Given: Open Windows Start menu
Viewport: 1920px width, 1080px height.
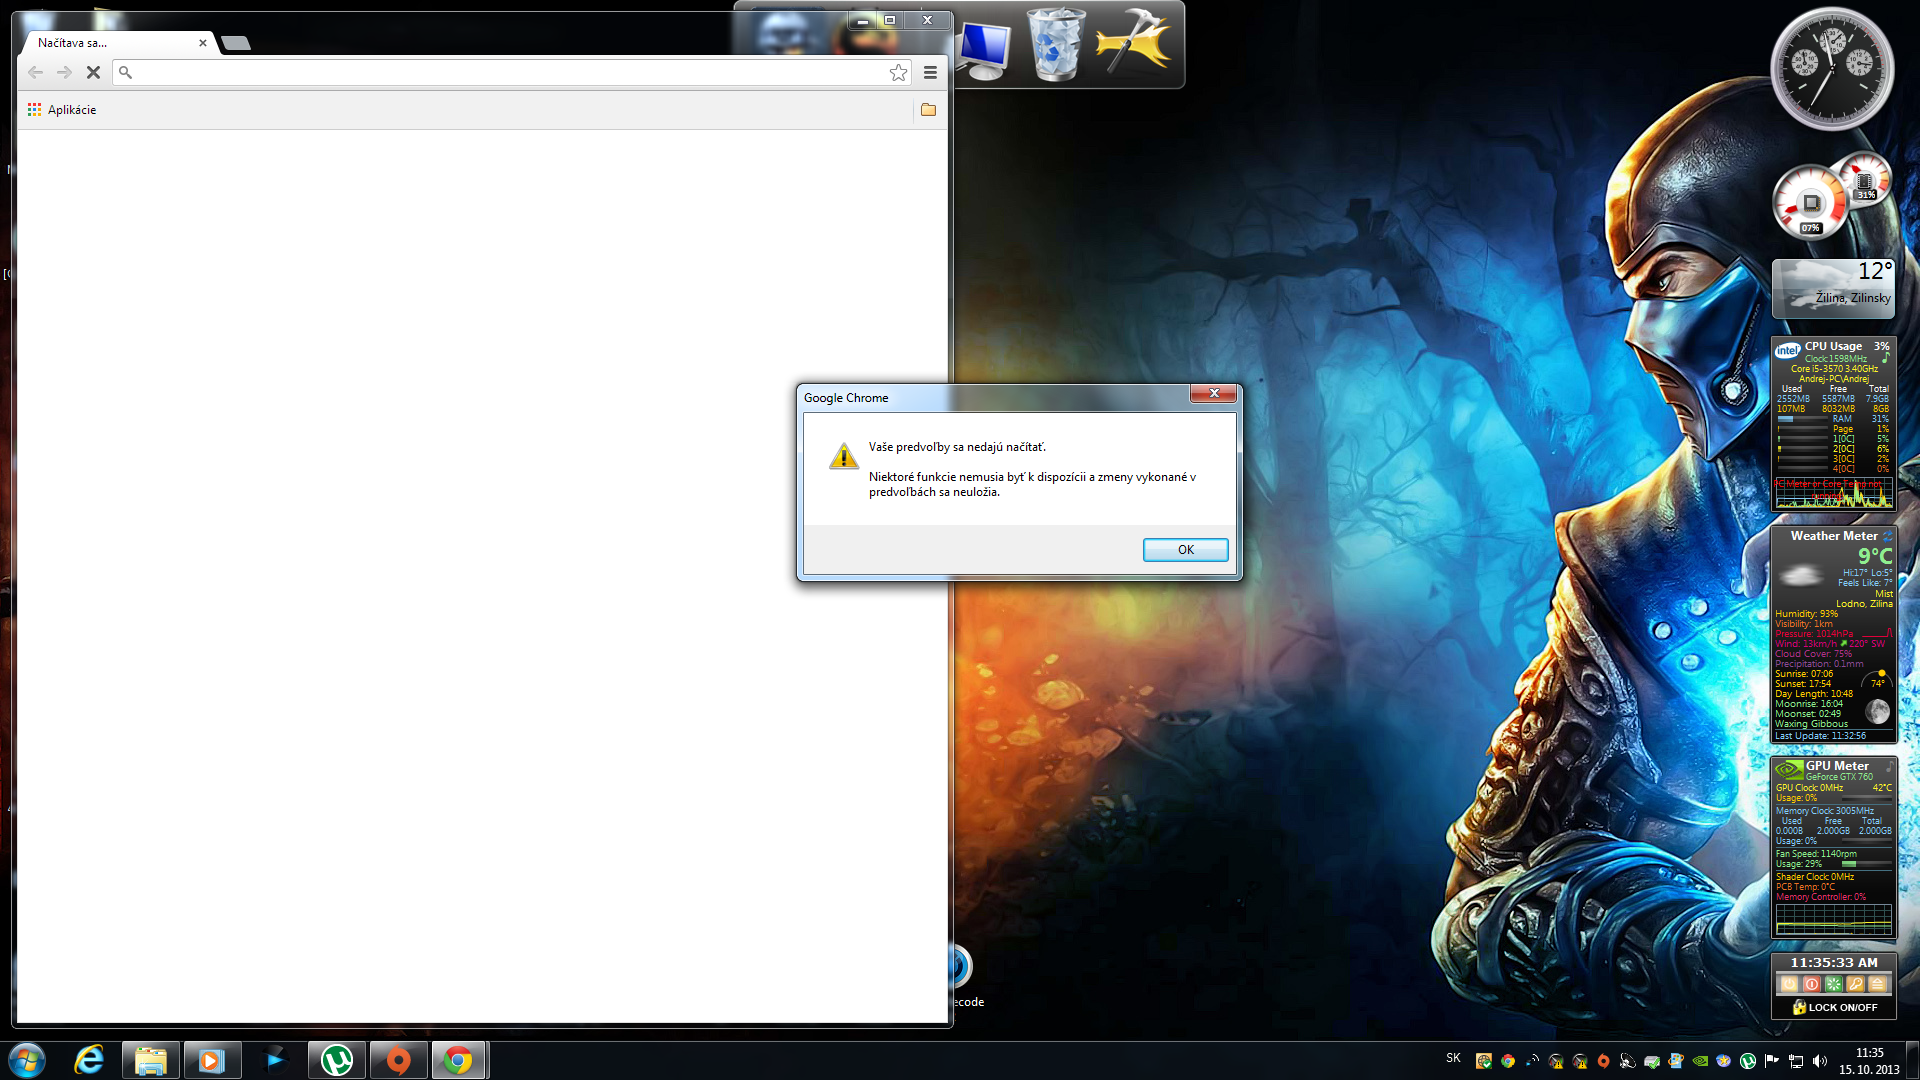Looking at the screenshot, I should point(27,1060).
